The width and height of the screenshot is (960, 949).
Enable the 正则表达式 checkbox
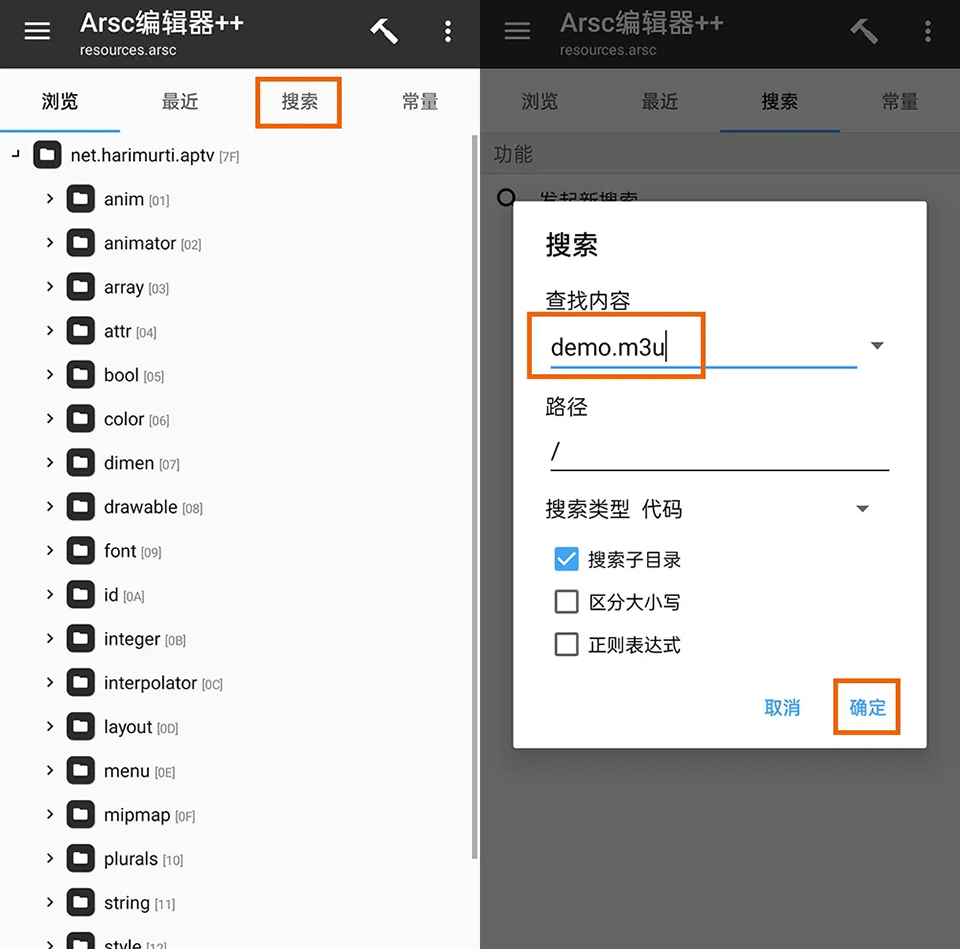click(567, 645)
